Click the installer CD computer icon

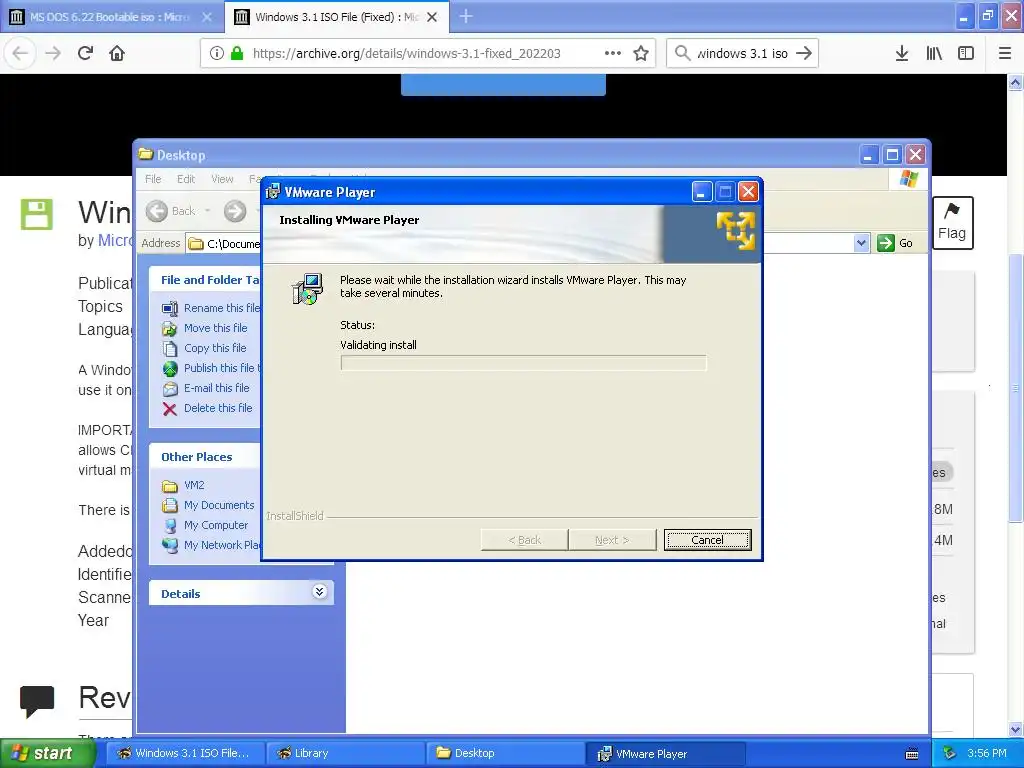tap(307, 289)
